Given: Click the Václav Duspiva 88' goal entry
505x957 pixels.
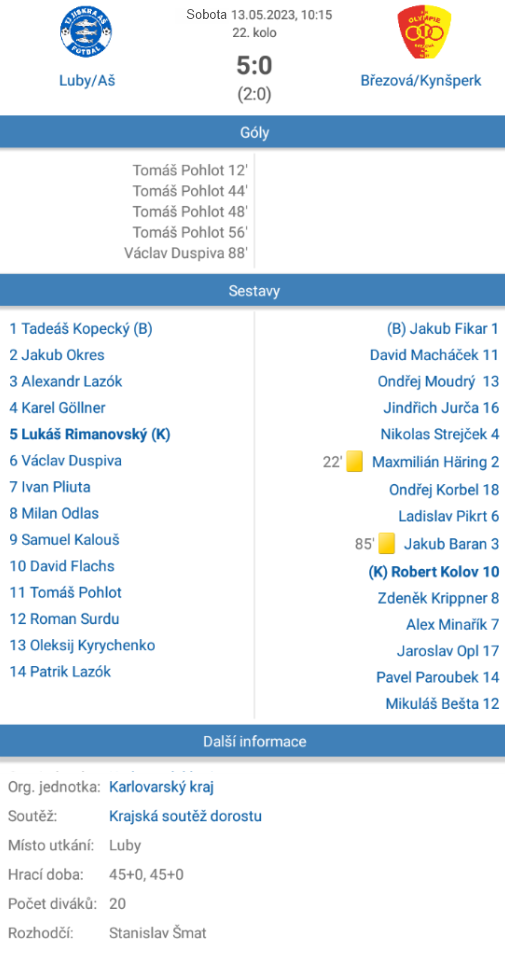Looking at the screenshot, I should (x=186, y=253).
